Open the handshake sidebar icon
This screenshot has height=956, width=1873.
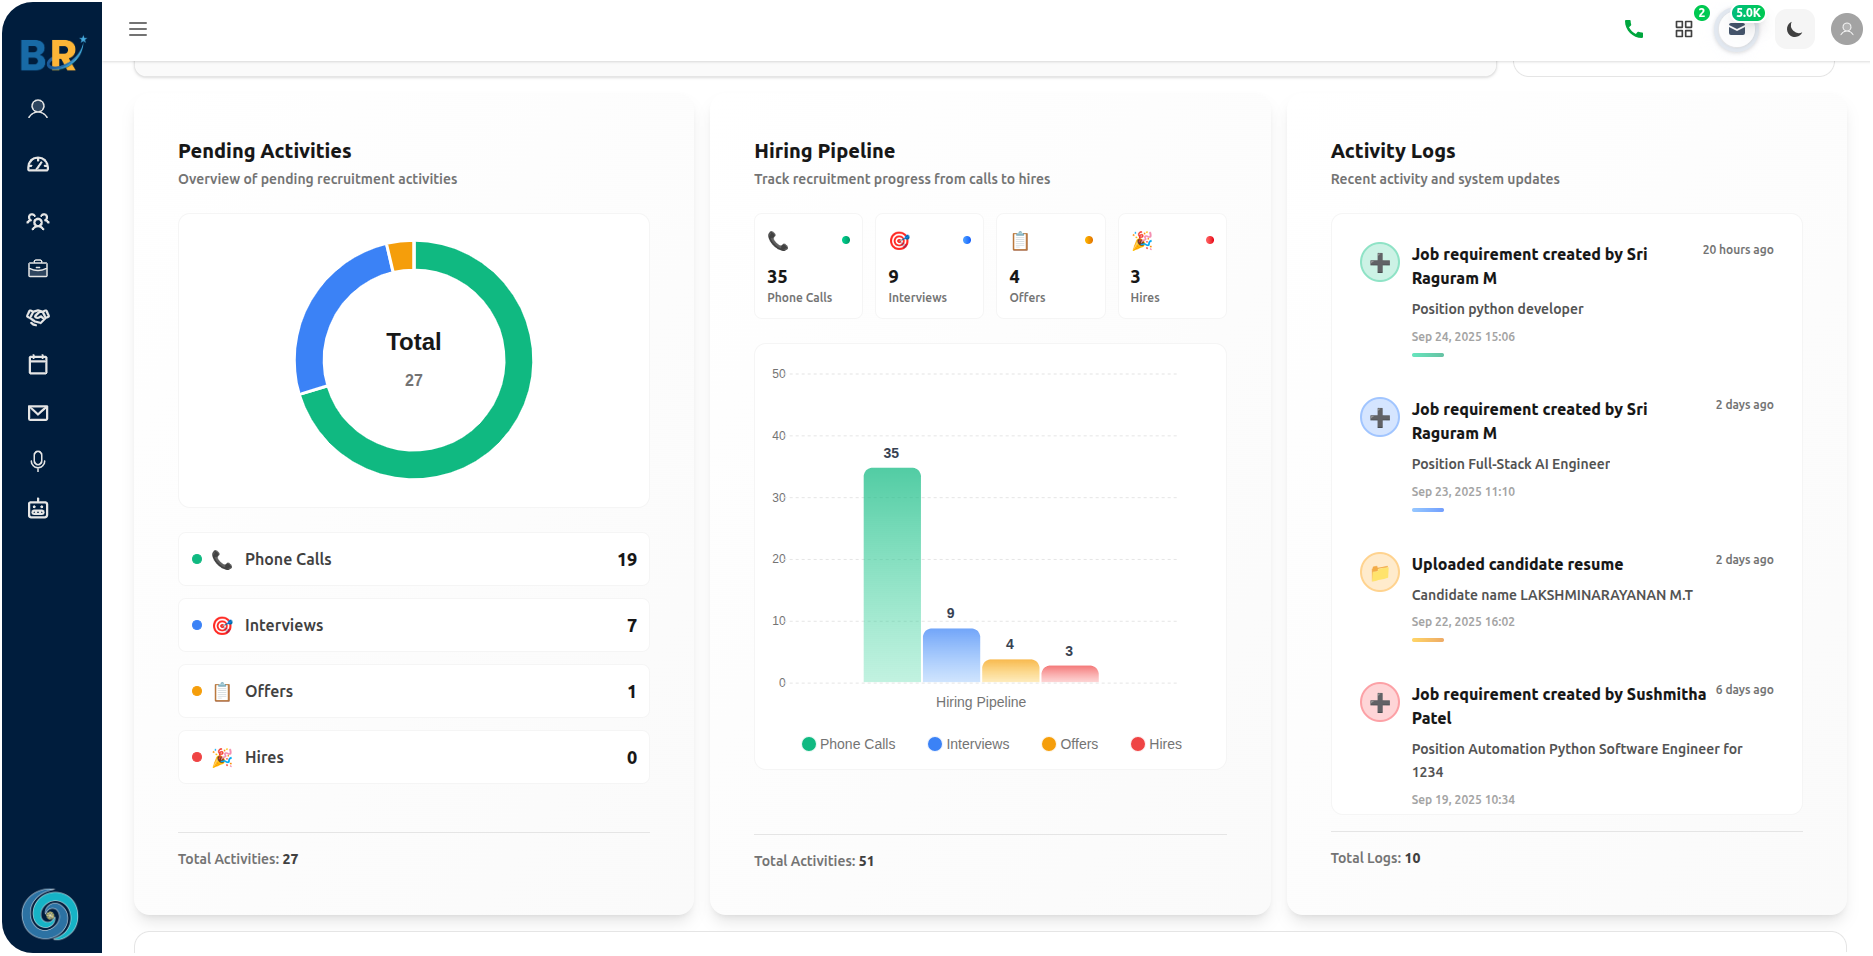point(38,316)
